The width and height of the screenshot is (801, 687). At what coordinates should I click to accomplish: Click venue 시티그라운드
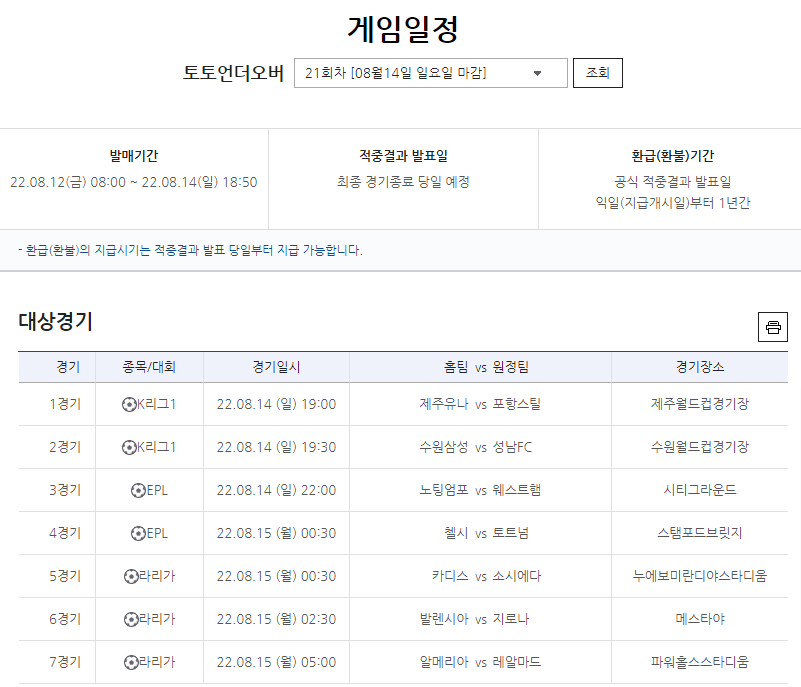click(700, 490)
